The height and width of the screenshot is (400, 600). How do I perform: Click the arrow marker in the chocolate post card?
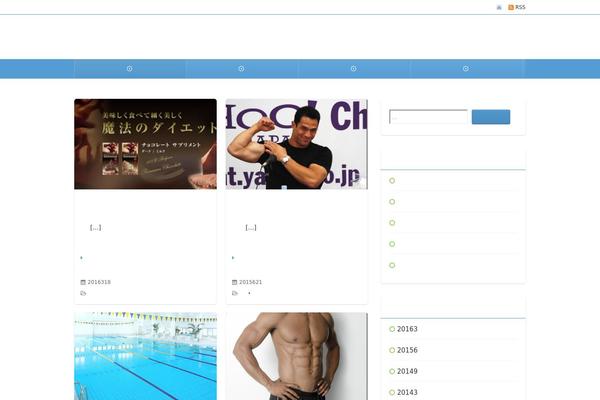tap(81, 258)
